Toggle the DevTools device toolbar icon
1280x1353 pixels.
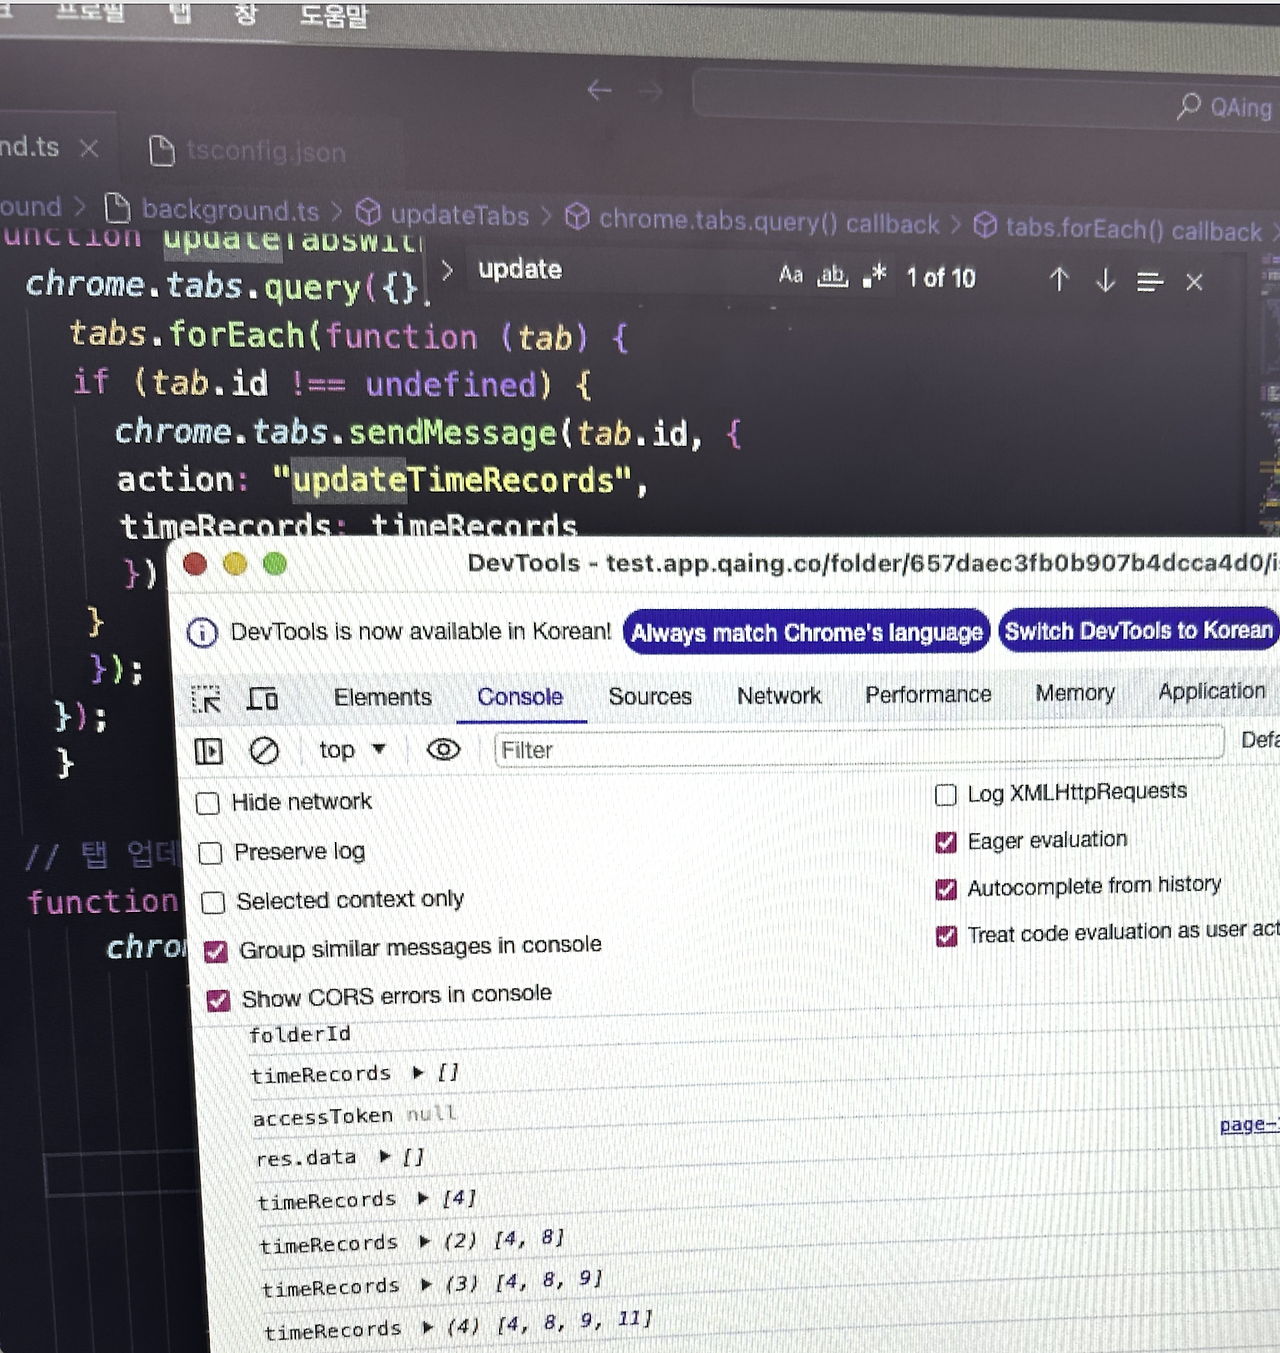(263, 698)
